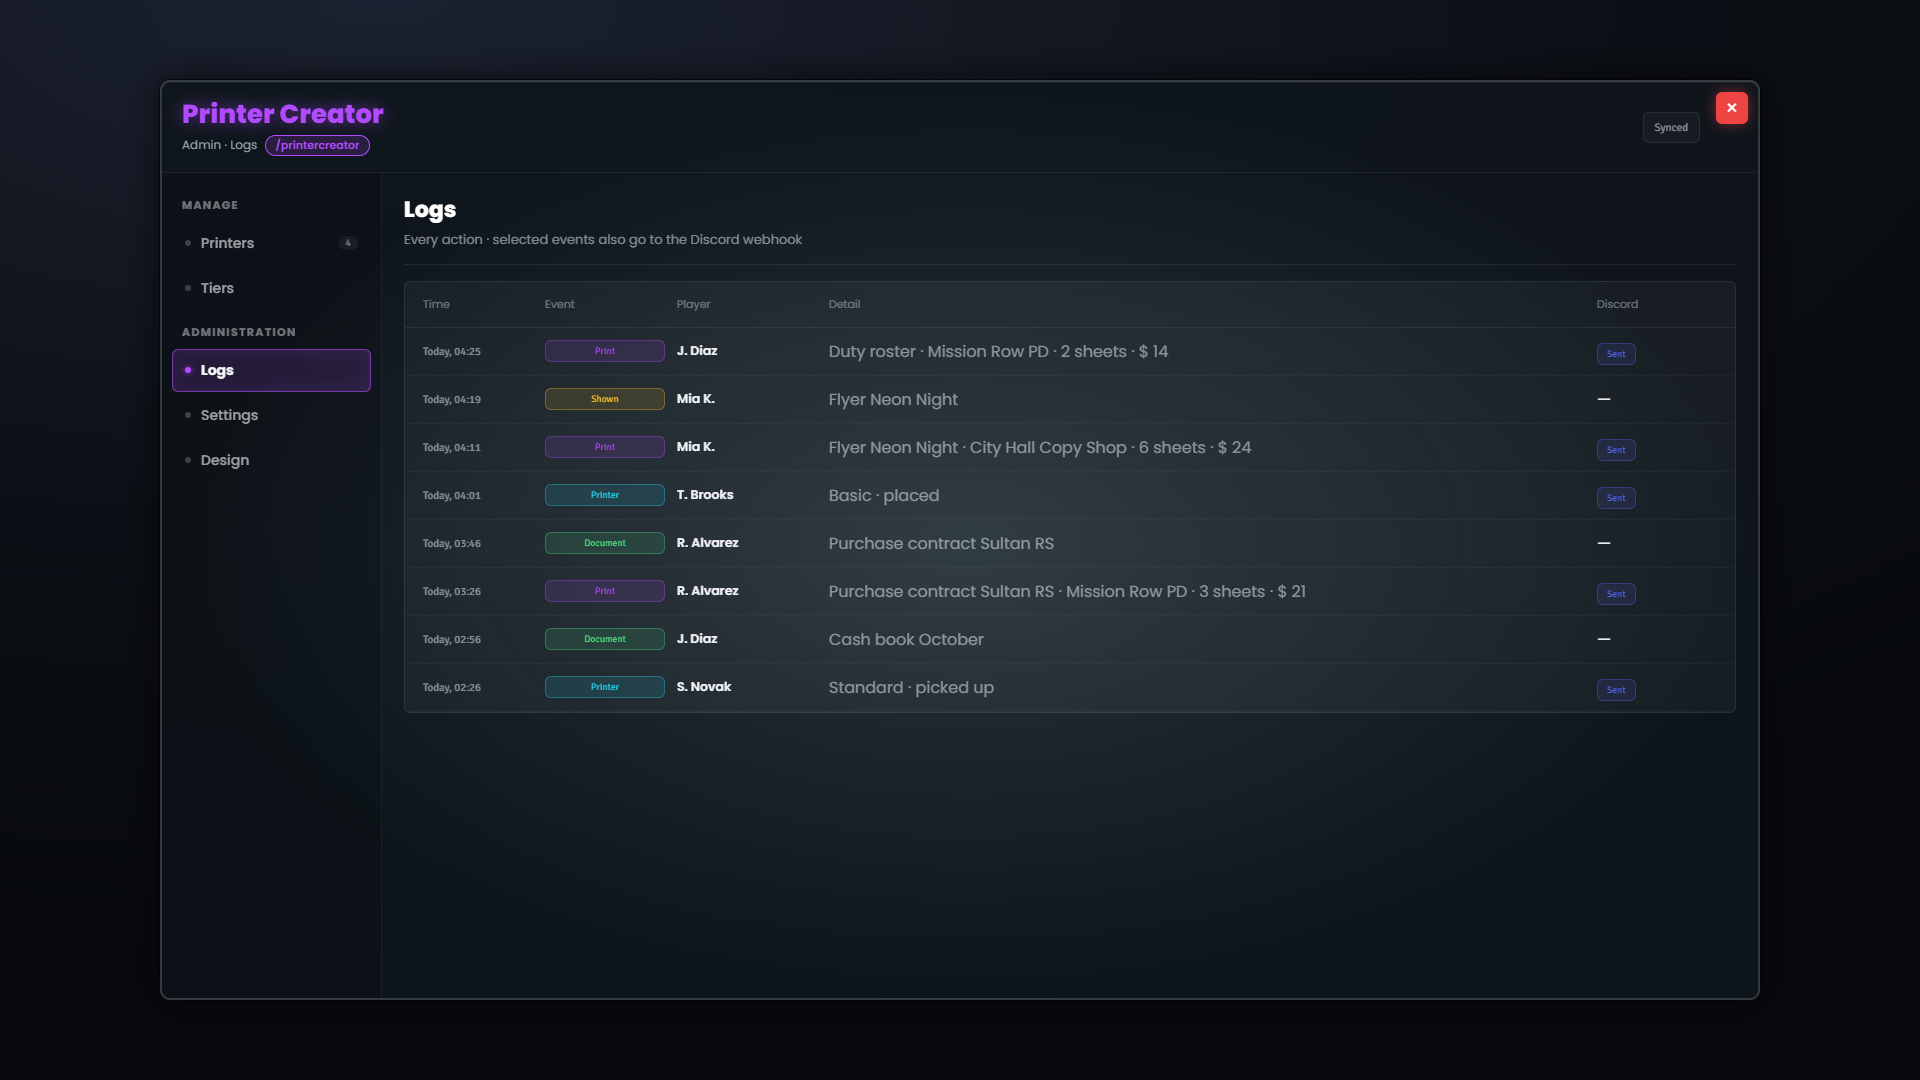Click the /printercreator command tag
The image size is (1920, 1080).
(x=318, y=146)
